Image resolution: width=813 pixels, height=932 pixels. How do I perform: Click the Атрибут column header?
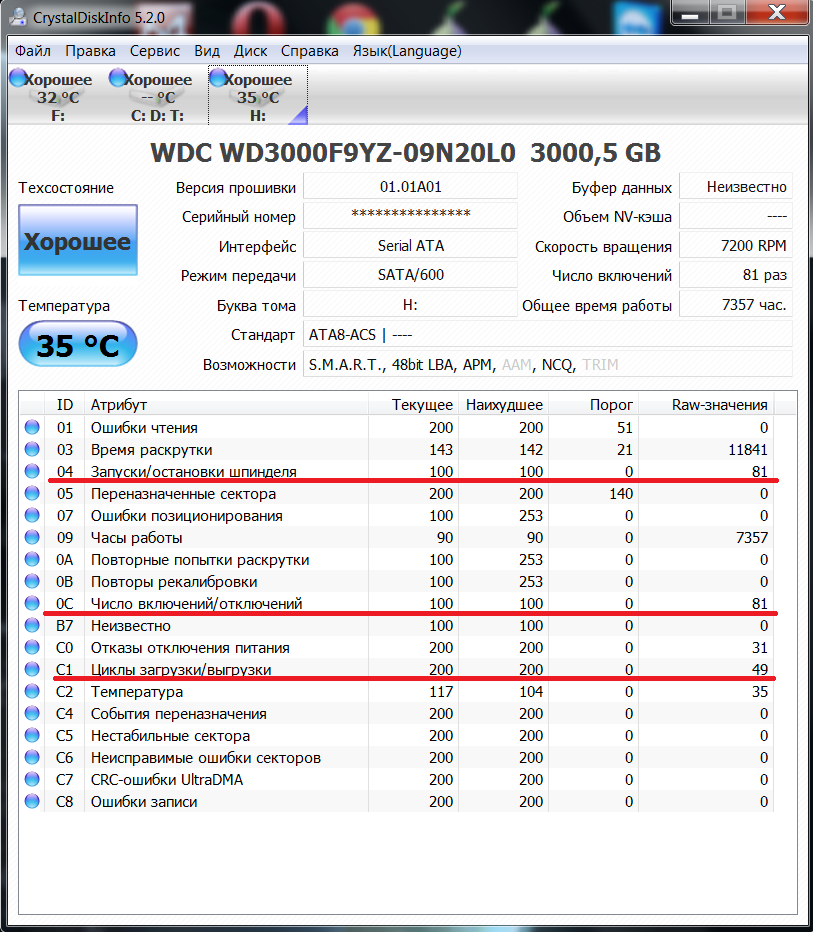pyautogui.click(x=226, y=405)
